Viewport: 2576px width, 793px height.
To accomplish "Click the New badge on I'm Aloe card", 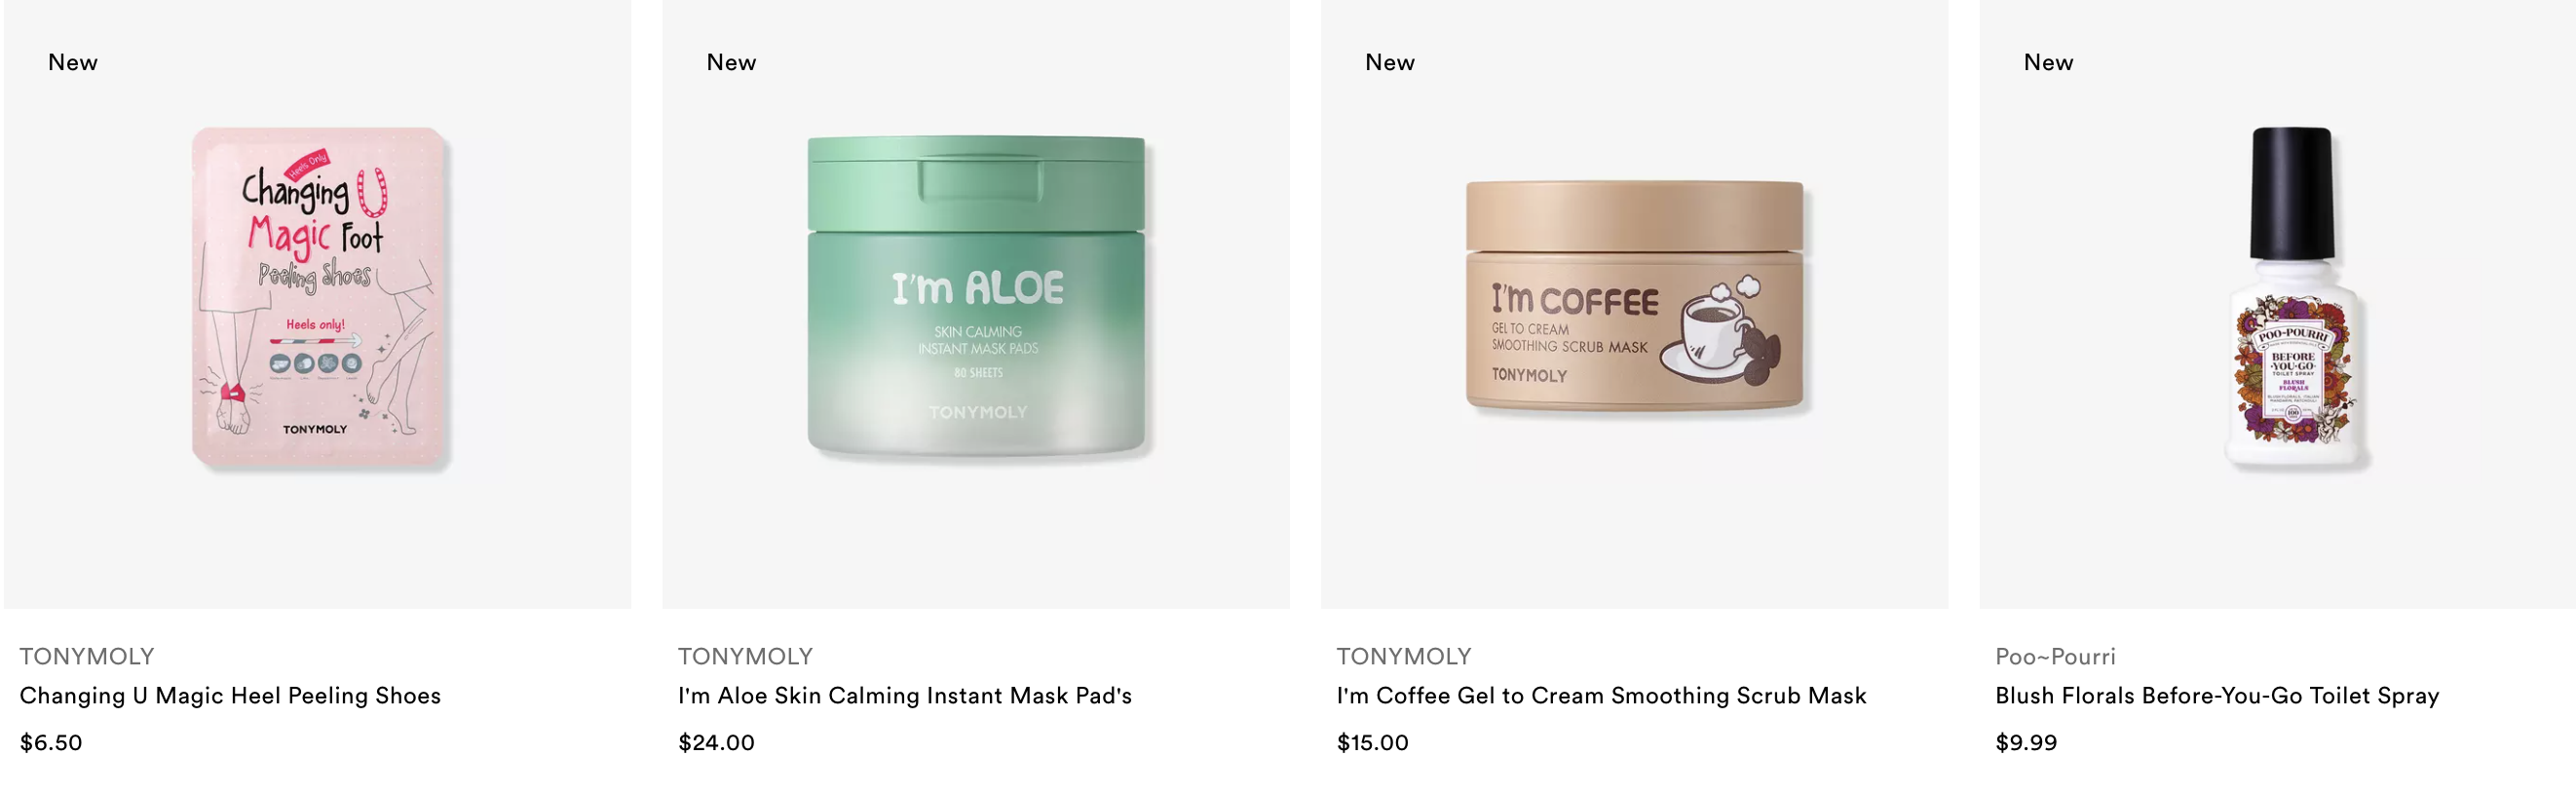I will [x=731, y=62].
